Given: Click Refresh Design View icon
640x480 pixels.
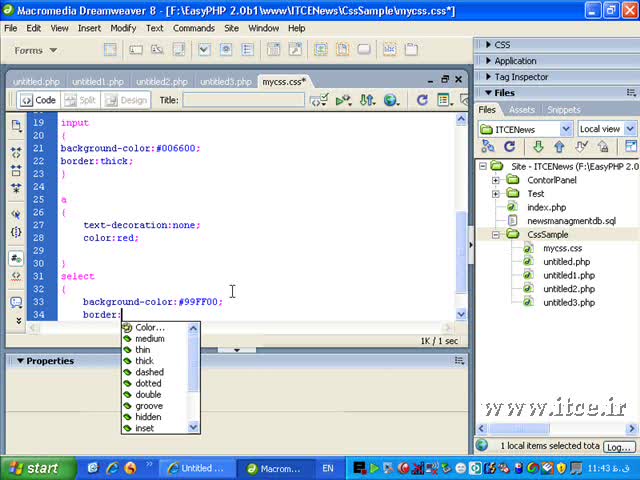Looking at the screenshot, I should point(422,100).
